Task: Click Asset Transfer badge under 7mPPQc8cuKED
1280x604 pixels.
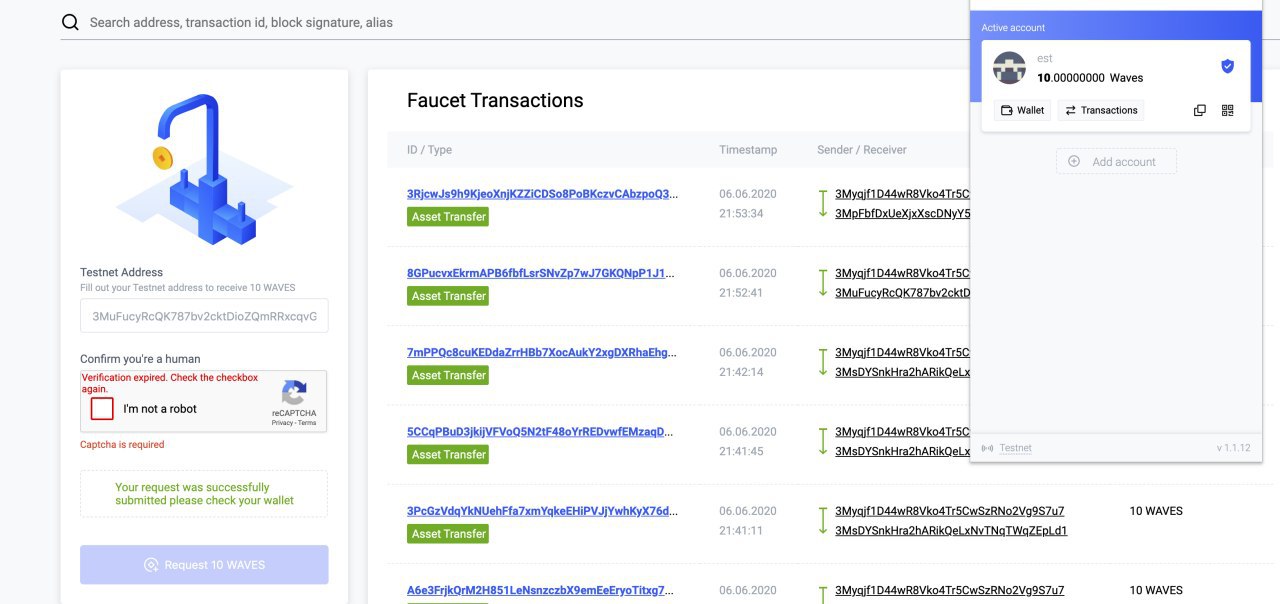Action: coord(448,375)
